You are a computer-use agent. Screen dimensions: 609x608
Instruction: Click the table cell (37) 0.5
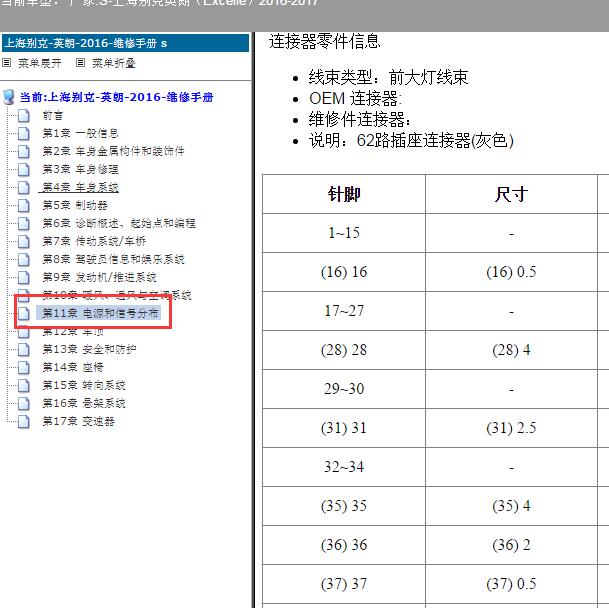coord(511,584)
